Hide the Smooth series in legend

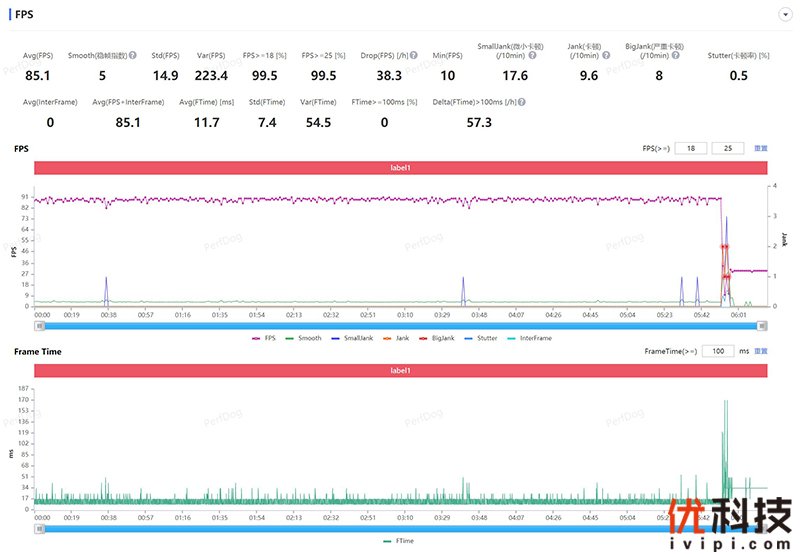click(x=304, y=338)
